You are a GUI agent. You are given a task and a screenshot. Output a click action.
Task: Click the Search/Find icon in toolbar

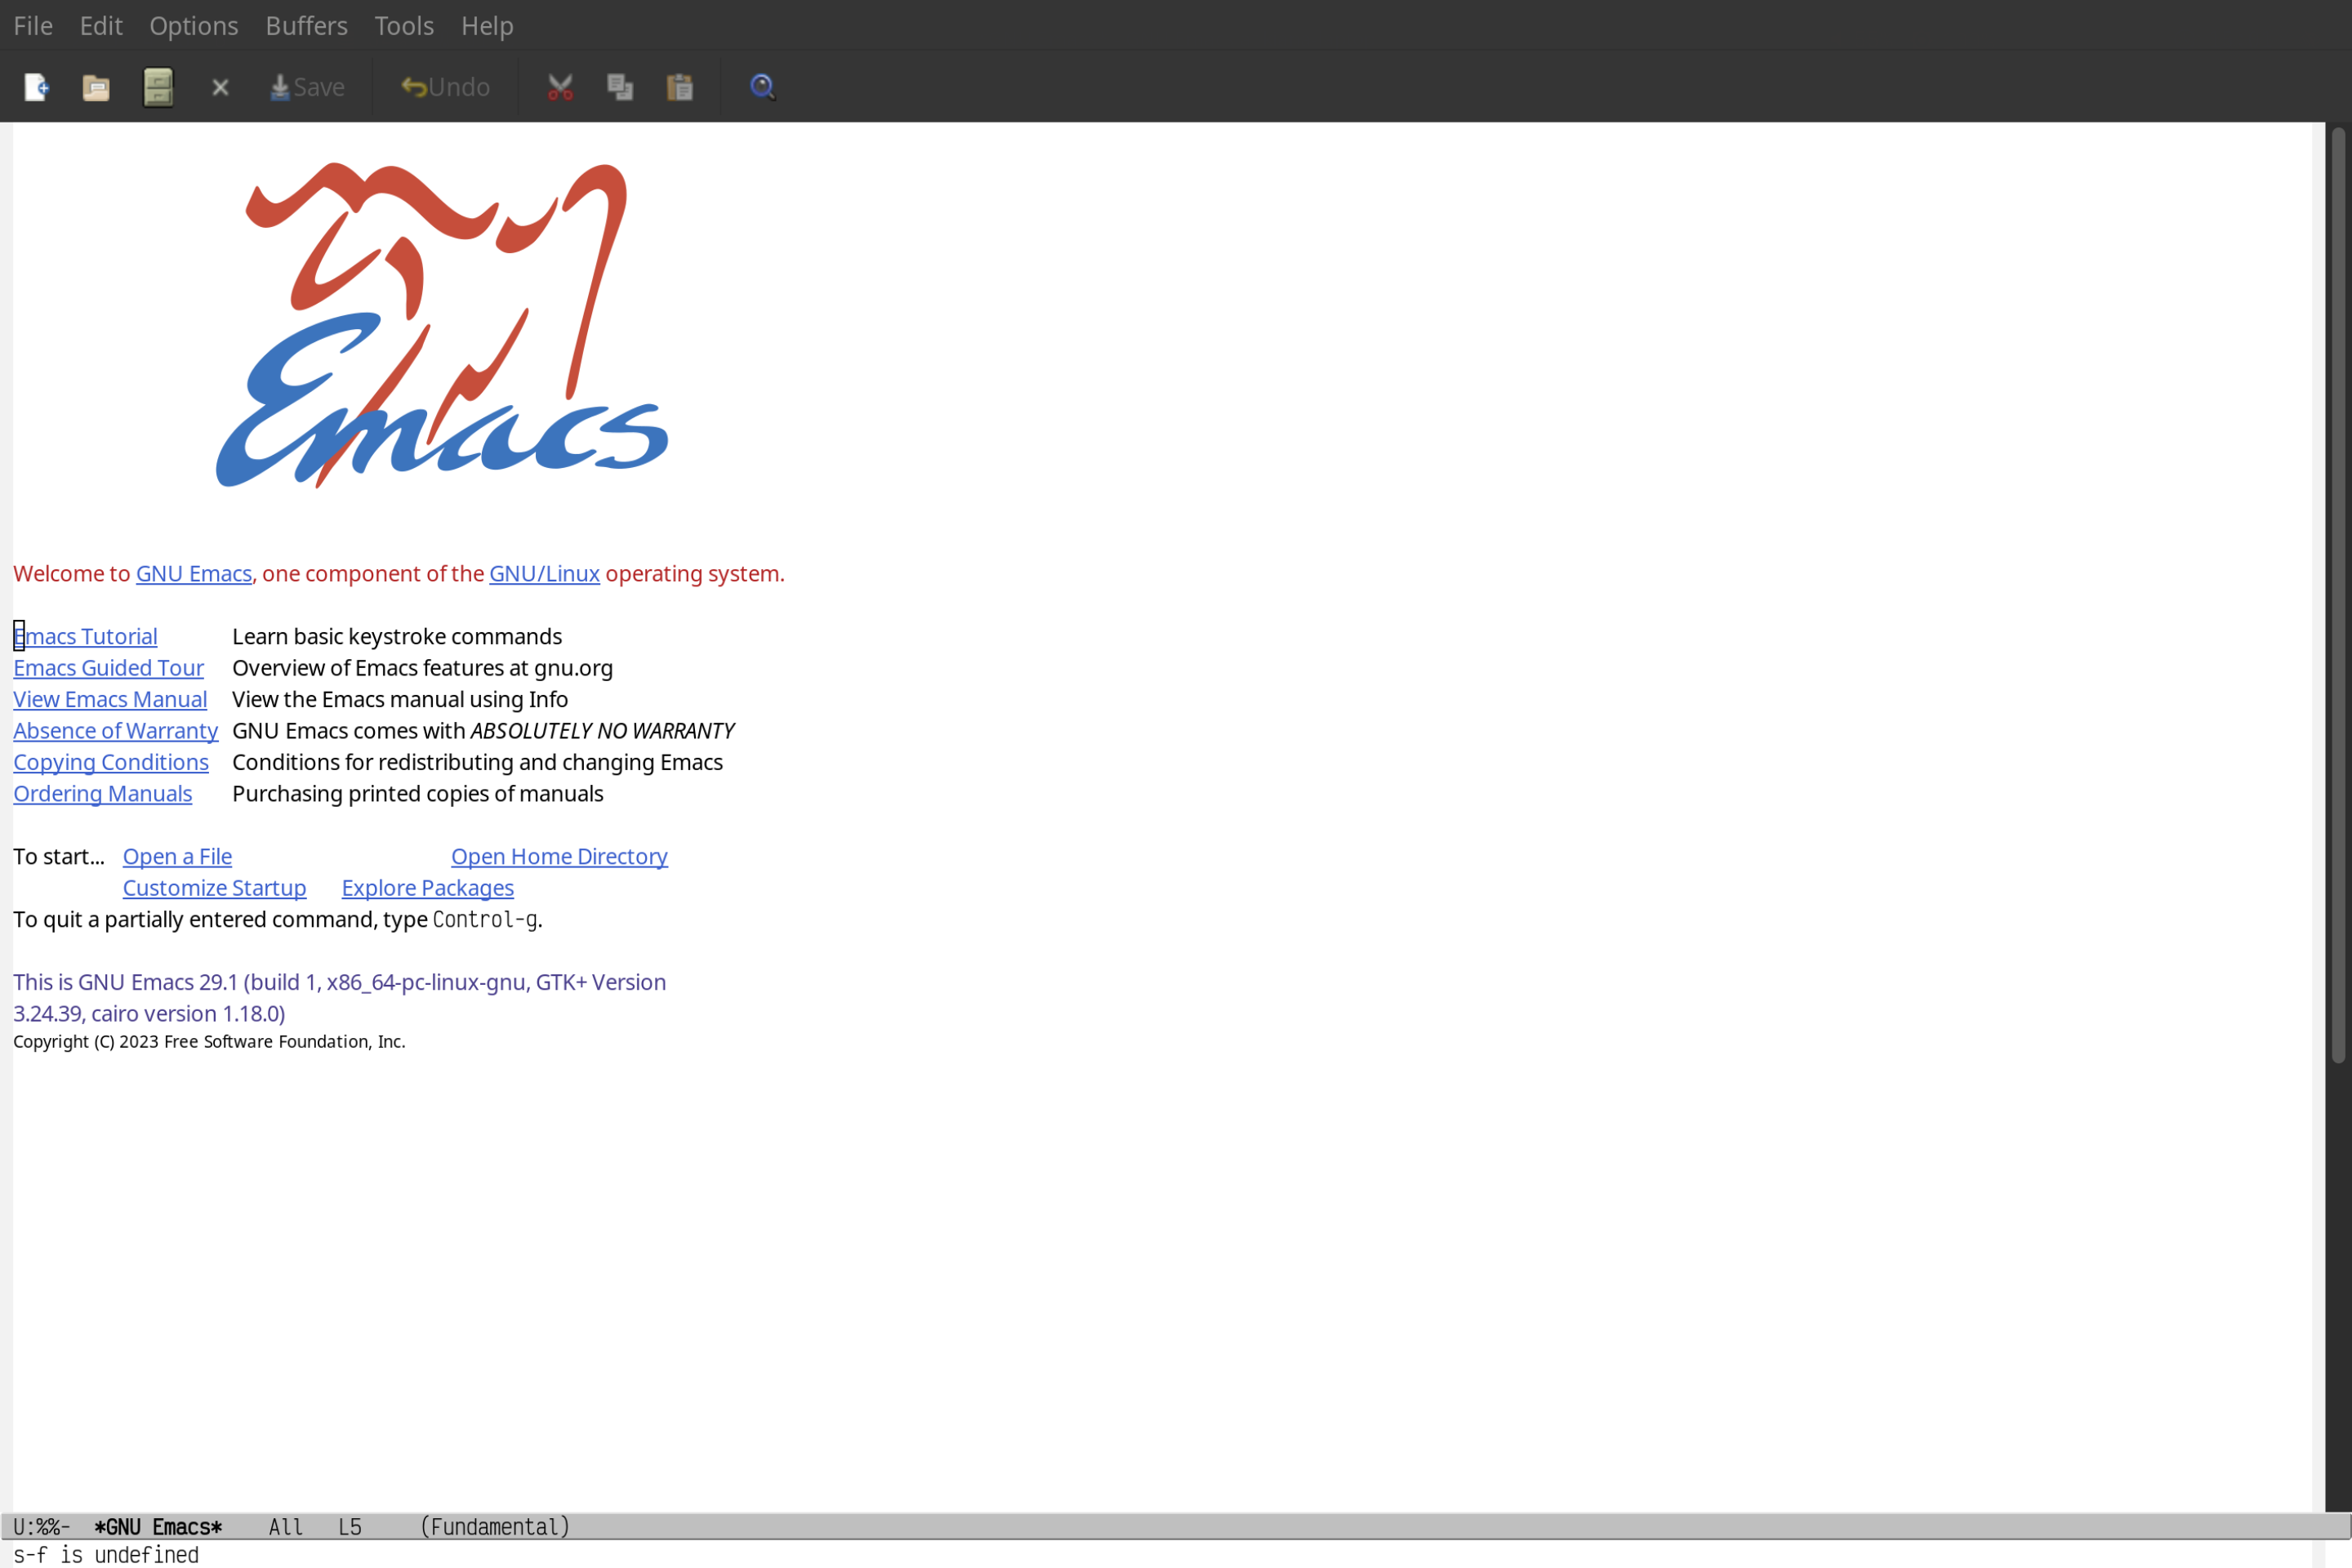pos(761,86)
